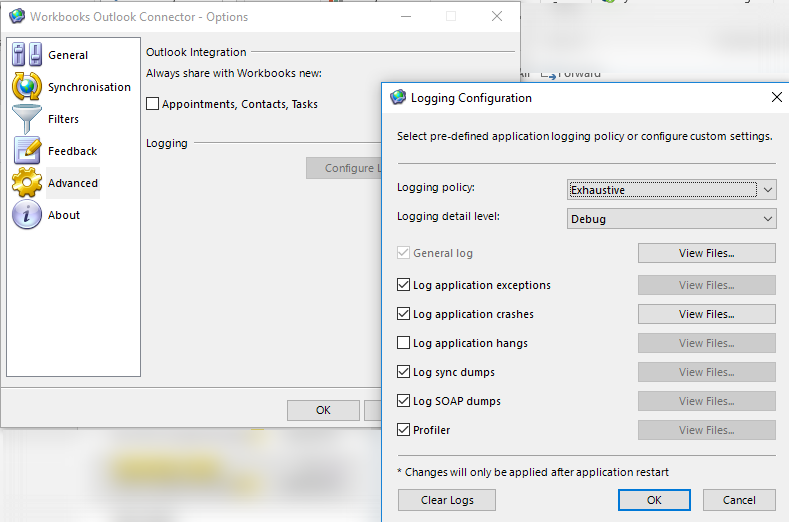This screenshot has height=522, width=789.
Task: Click the Outlook Integration section heading
Action: (196, 52)
